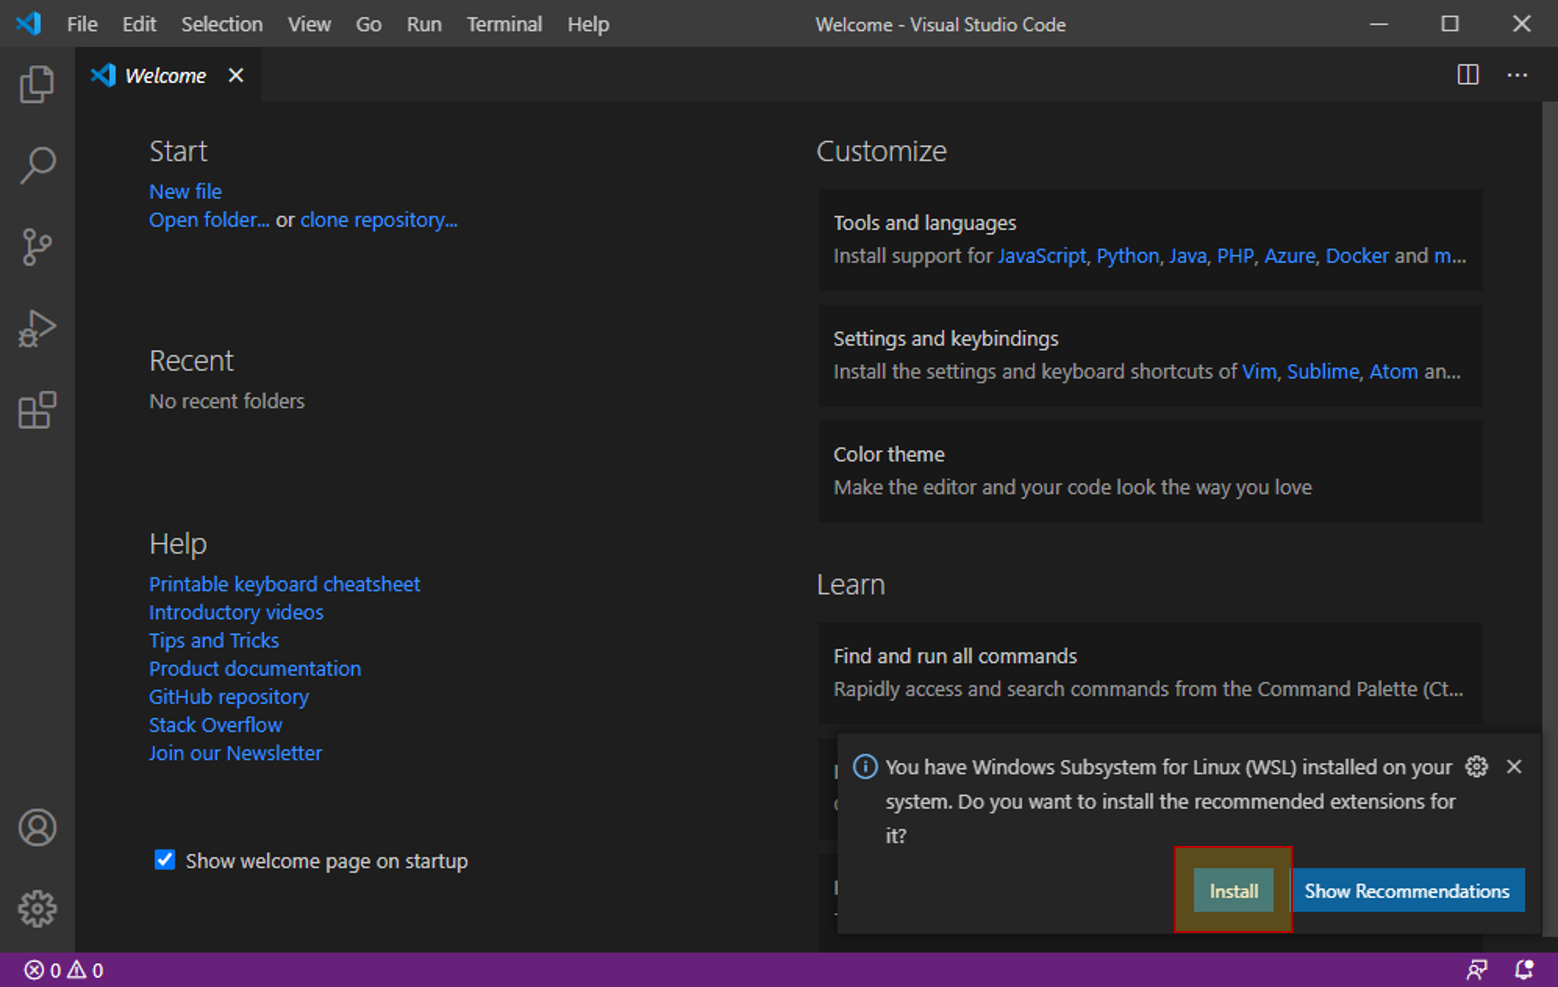Click the 'No recent folders' text
This screenshot has height=987, width=1558.
point(227,401)
